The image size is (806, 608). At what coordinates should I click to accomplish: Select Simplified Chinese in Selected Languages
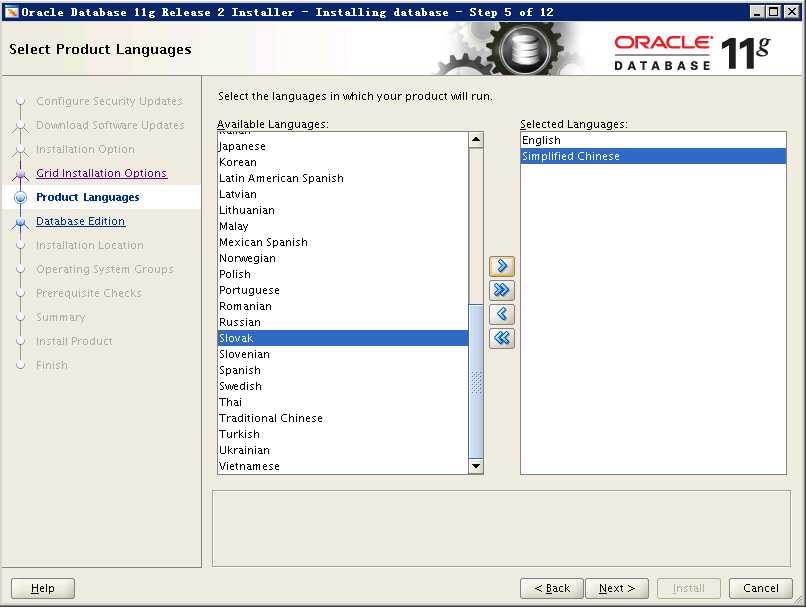653,156
